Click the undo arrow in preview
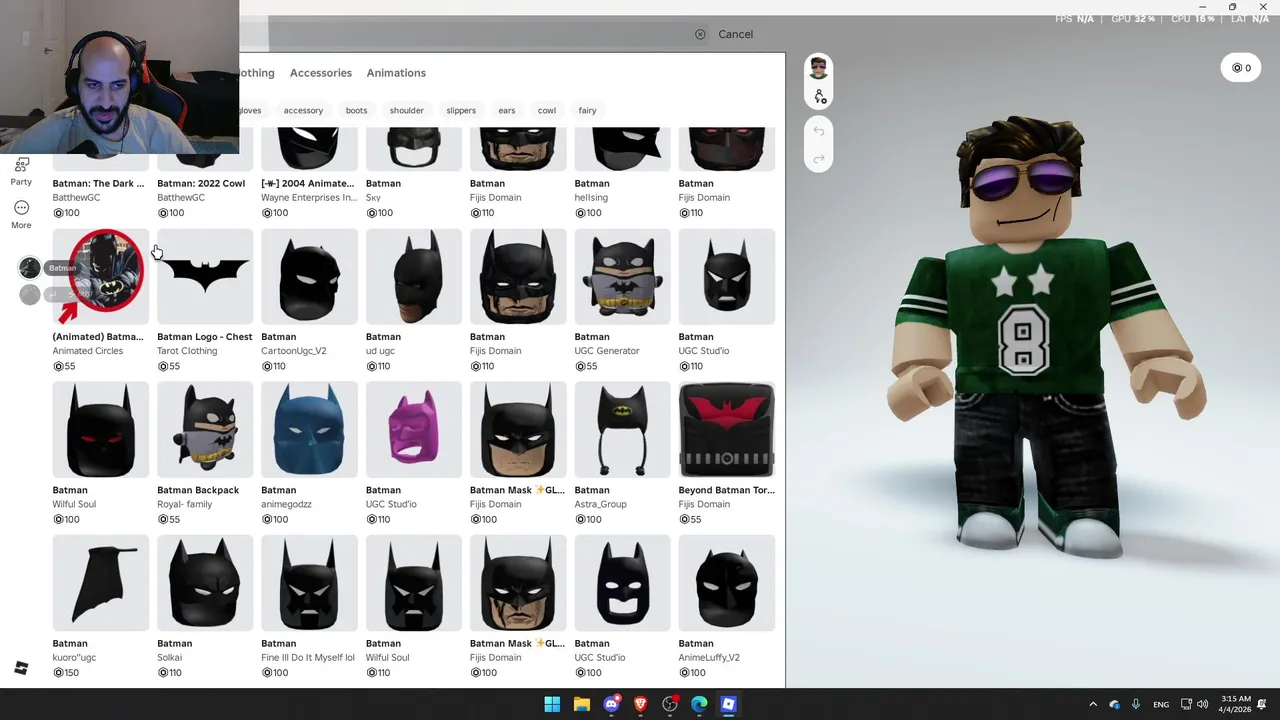This screenshot has height=720, width=1280. (819, 131)
